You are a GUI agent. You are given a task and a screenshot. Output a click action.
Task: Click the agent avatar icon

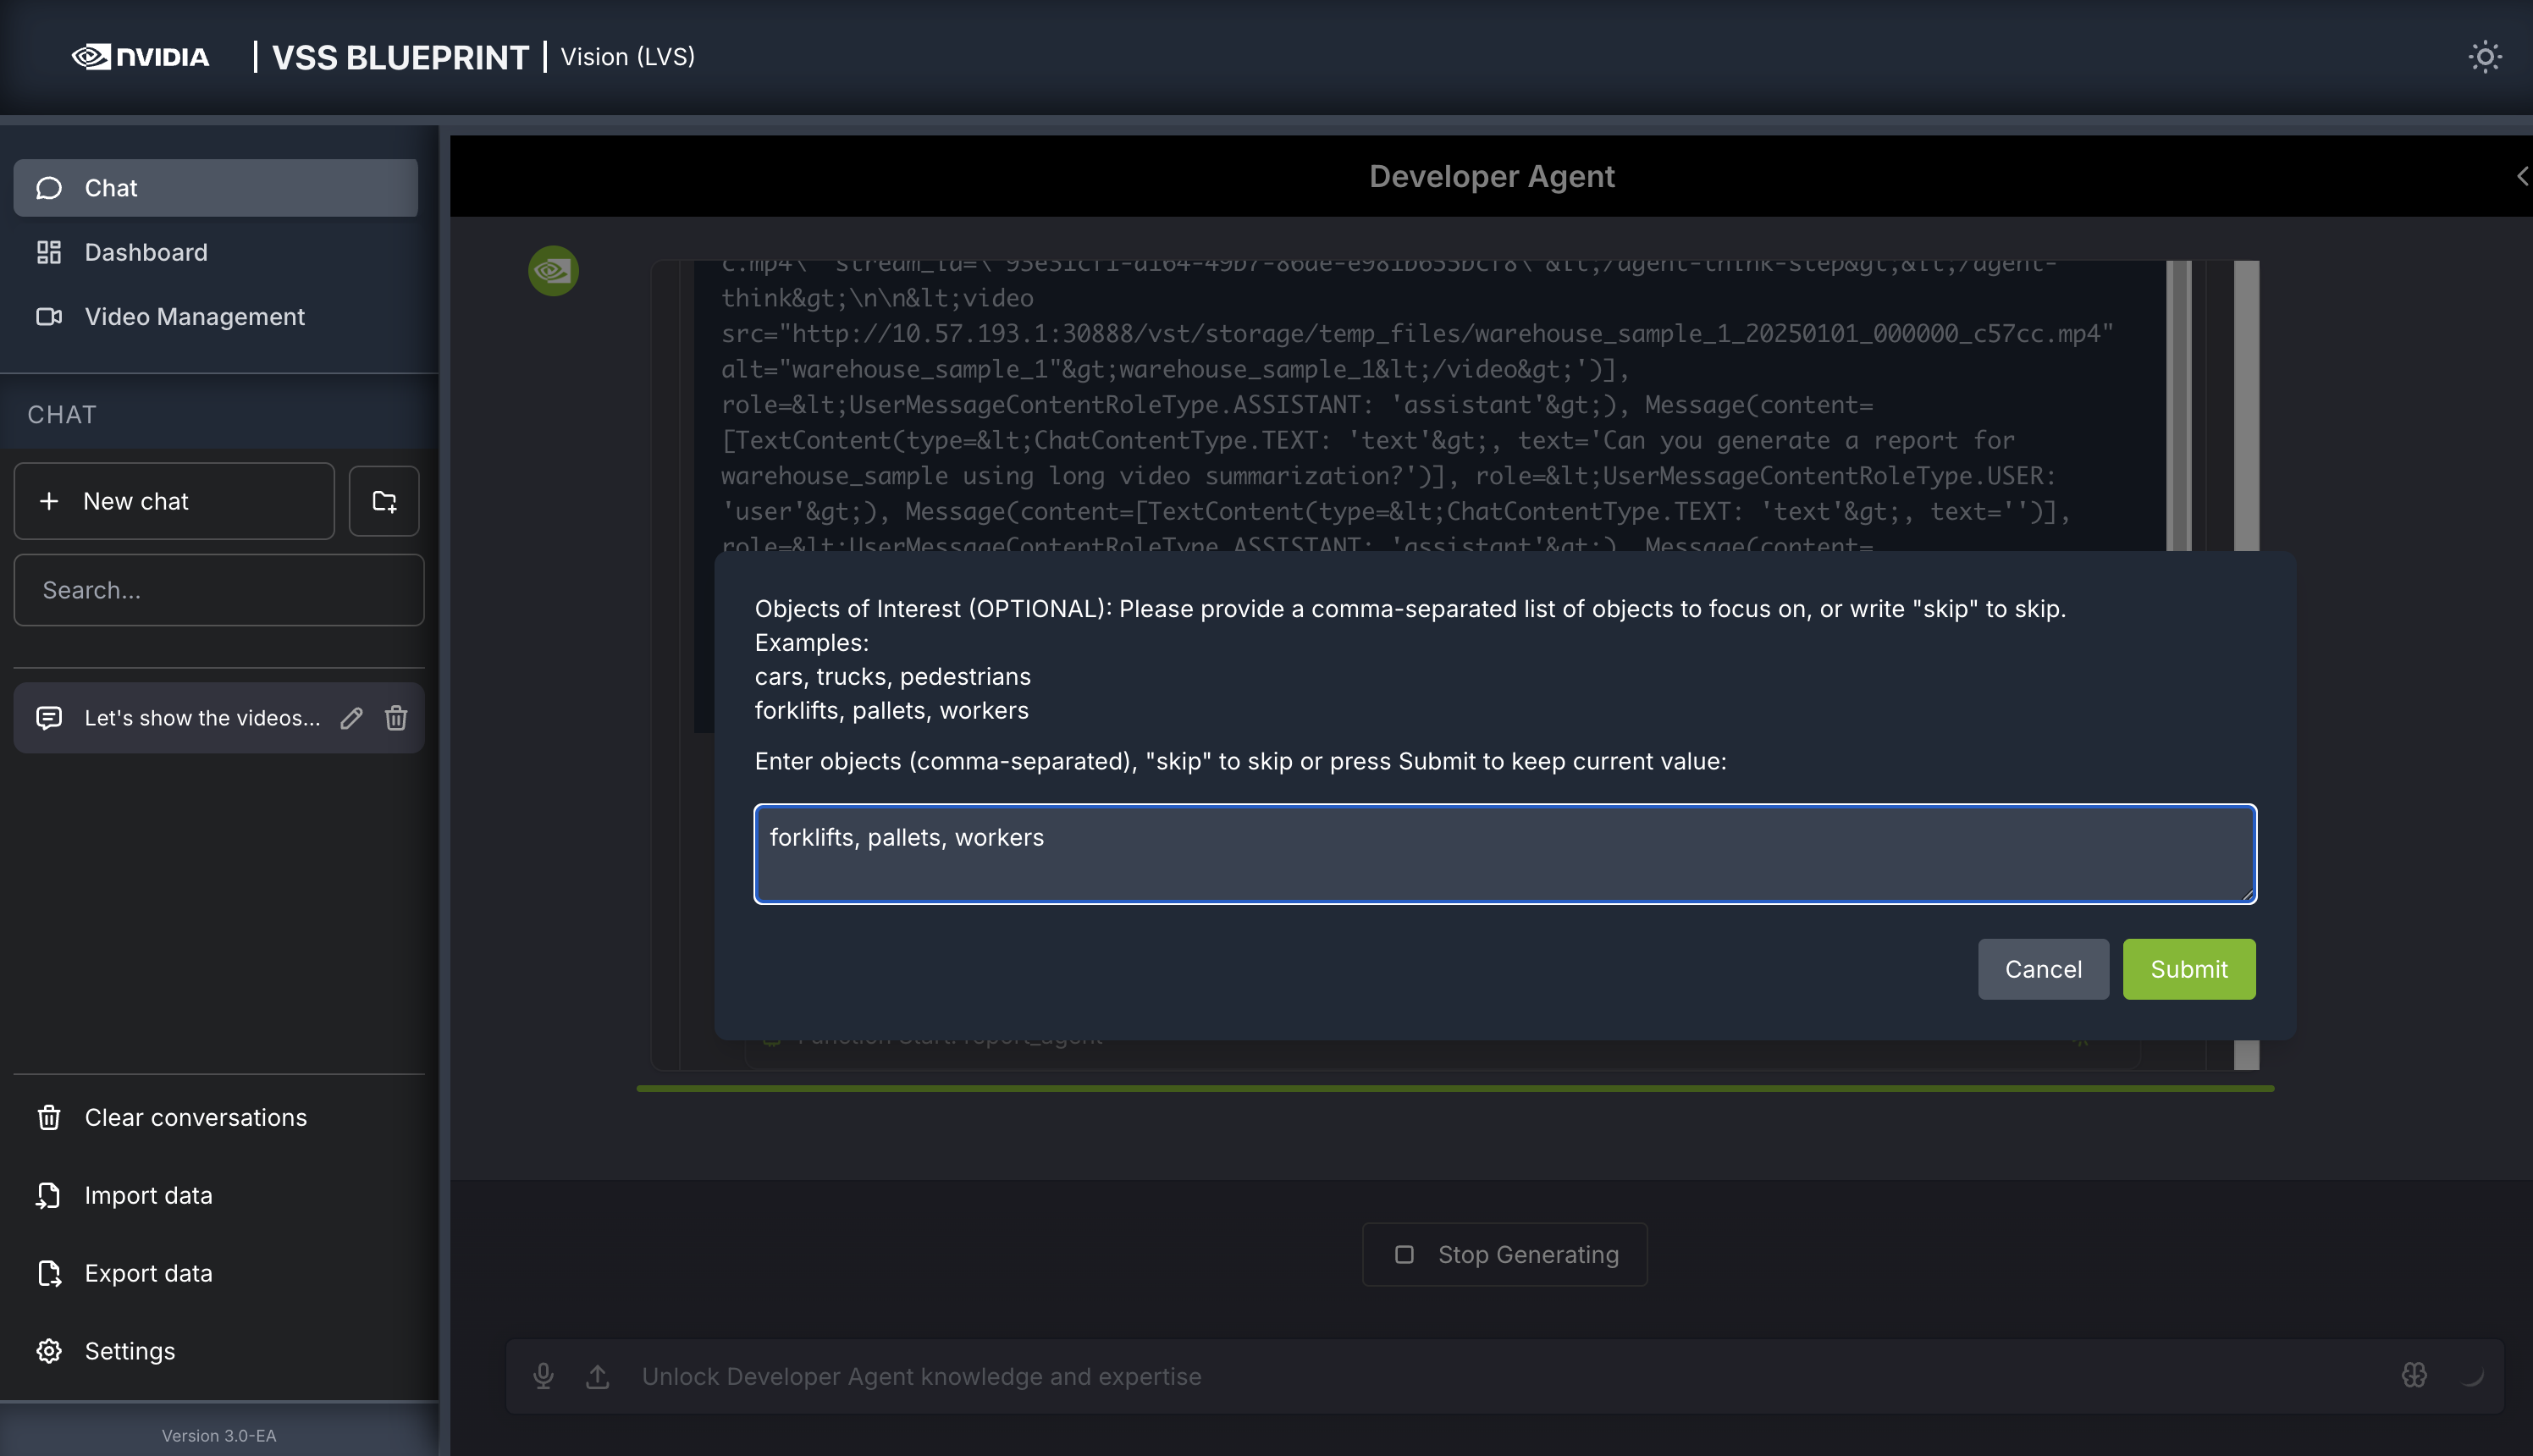coord(553,271)
